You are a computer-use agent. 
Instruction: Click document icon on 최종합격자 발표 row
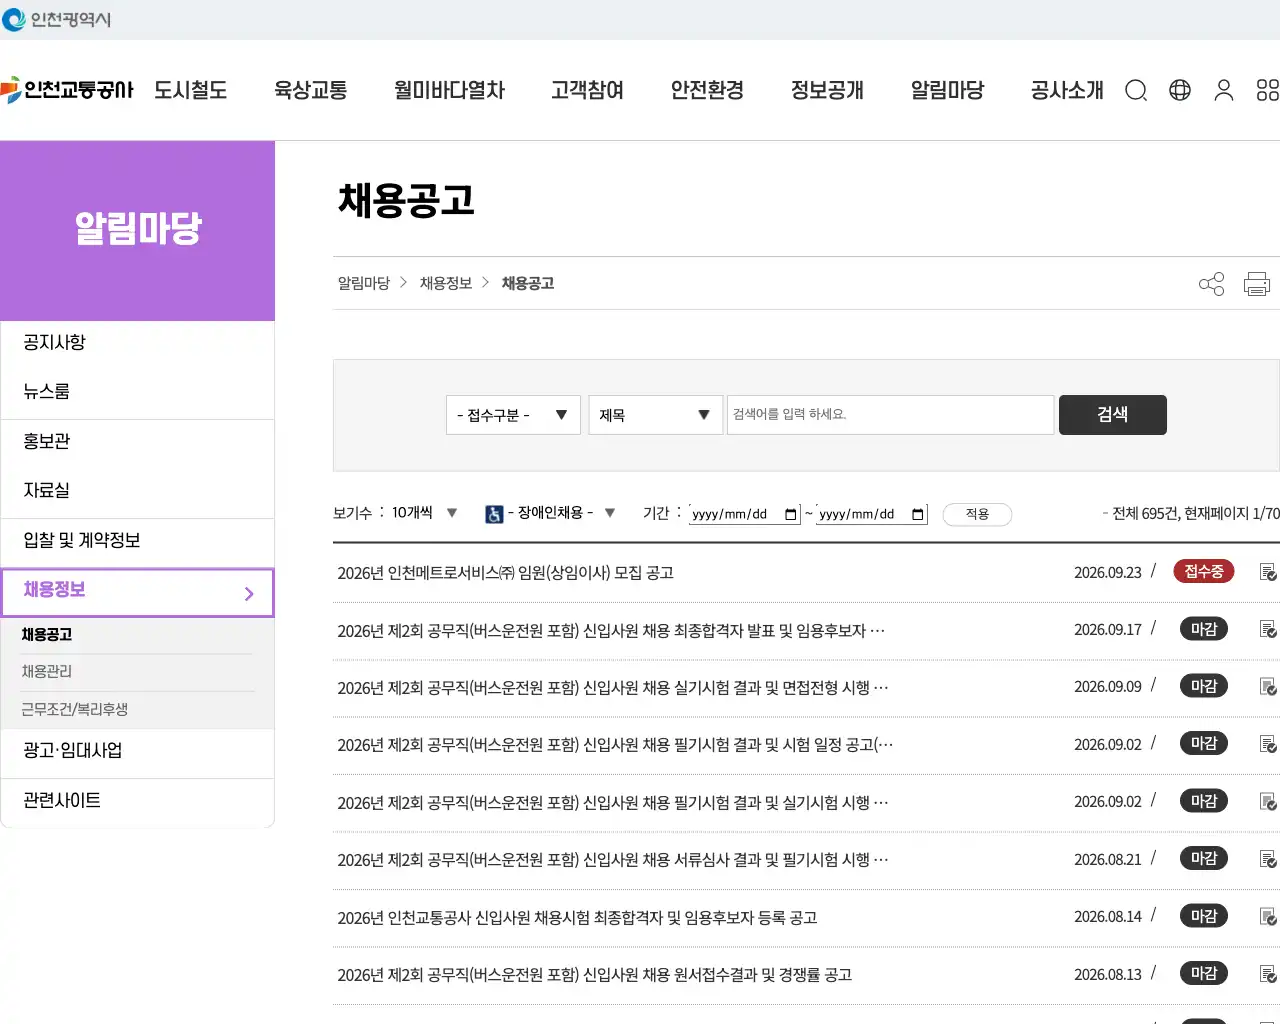click(1268, 630)
